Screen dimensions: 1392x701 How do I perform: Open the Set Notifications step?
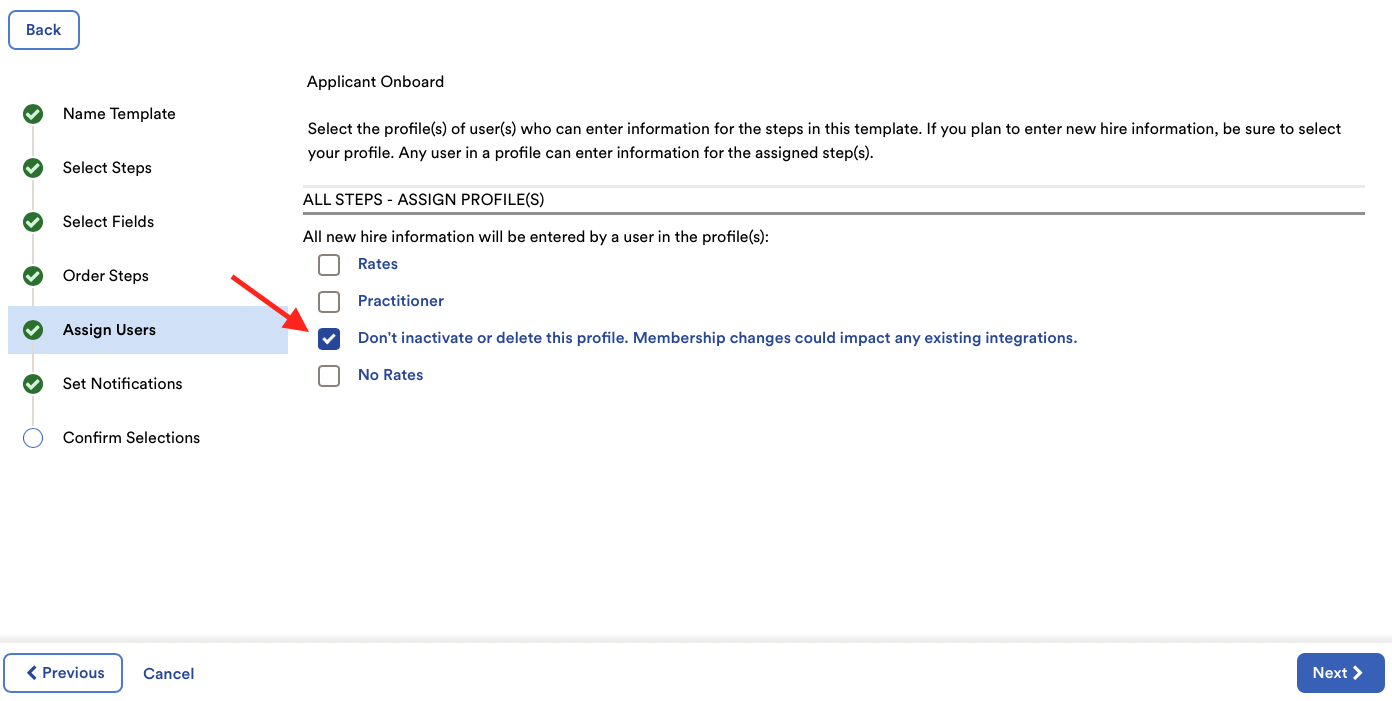click(x=122, y=384)
